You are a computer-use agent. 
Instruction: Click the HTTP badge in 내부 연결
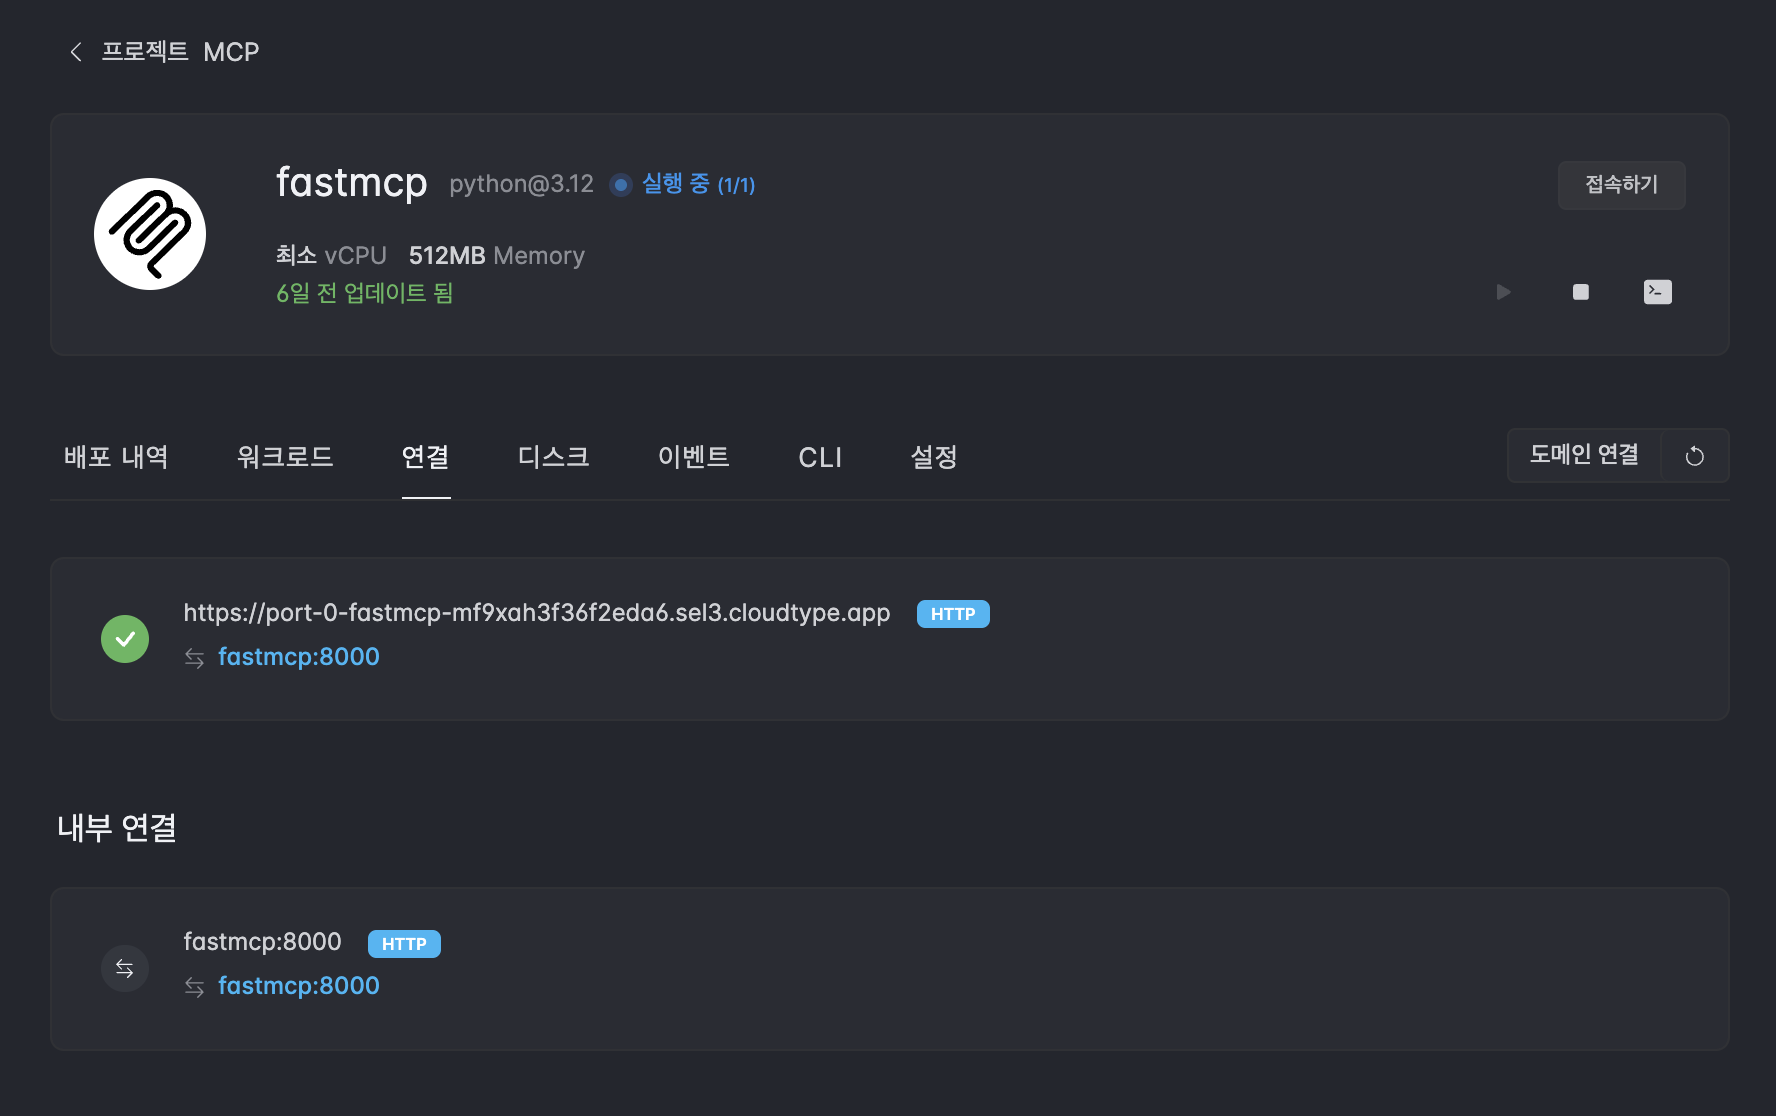[x=404, y=944]
